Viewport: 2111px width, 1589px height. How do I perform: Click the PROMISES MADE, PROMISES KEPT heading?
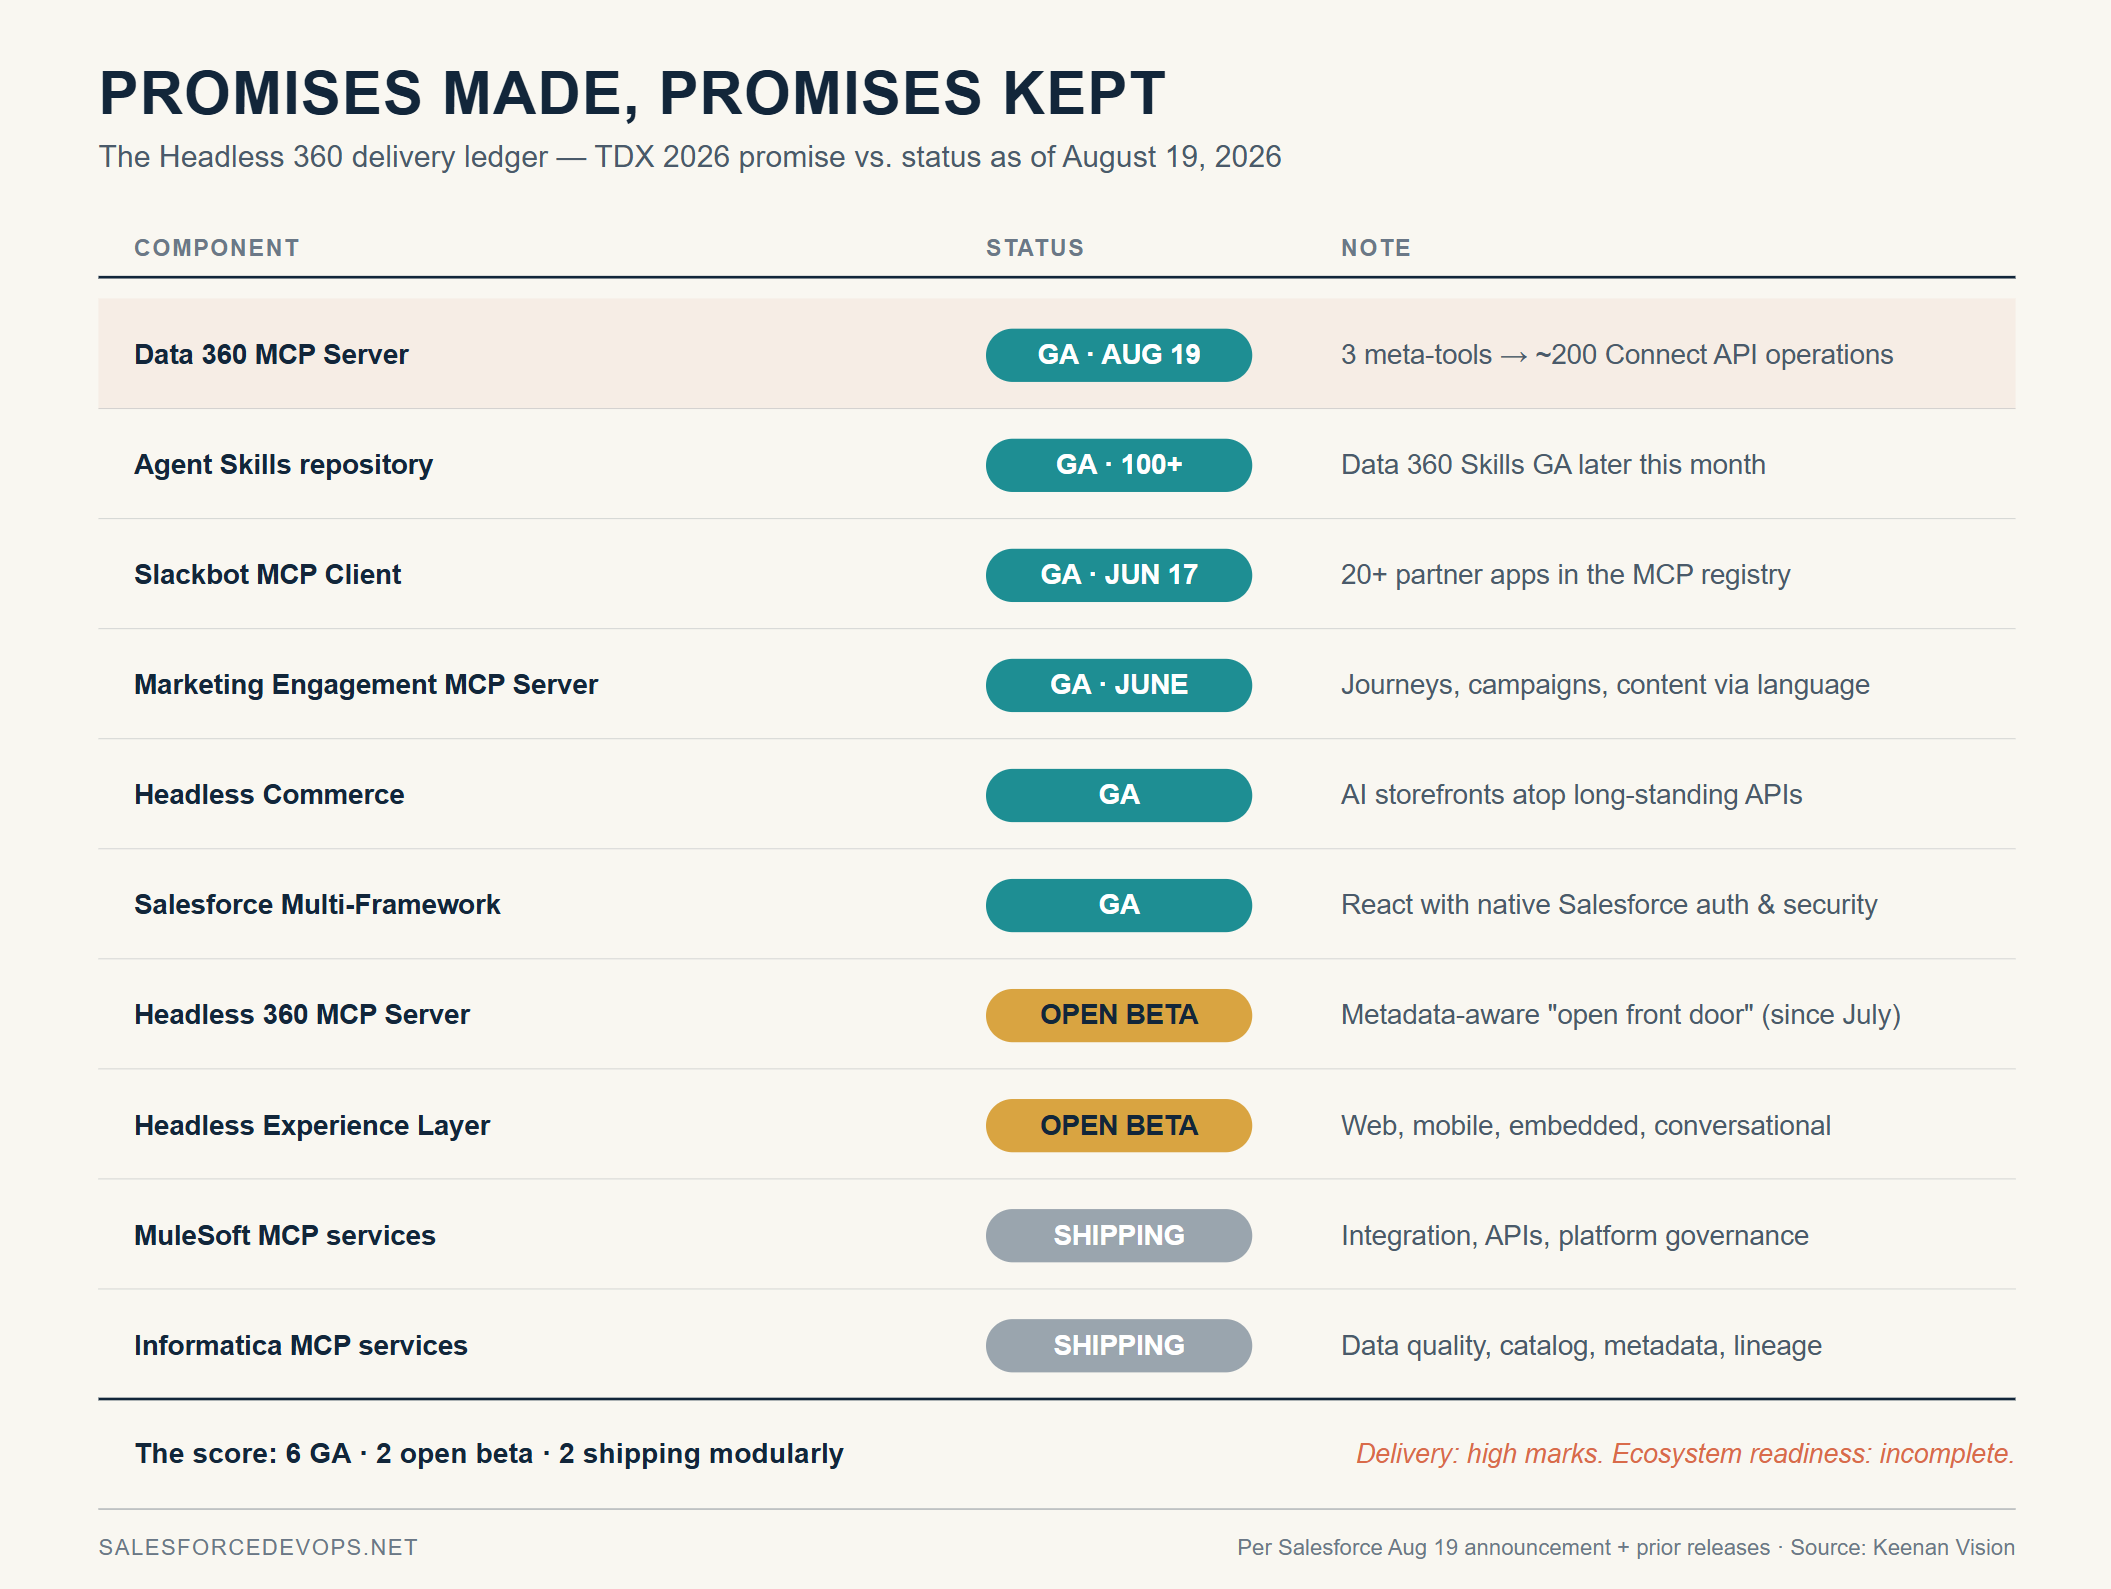tap(632, 93)
